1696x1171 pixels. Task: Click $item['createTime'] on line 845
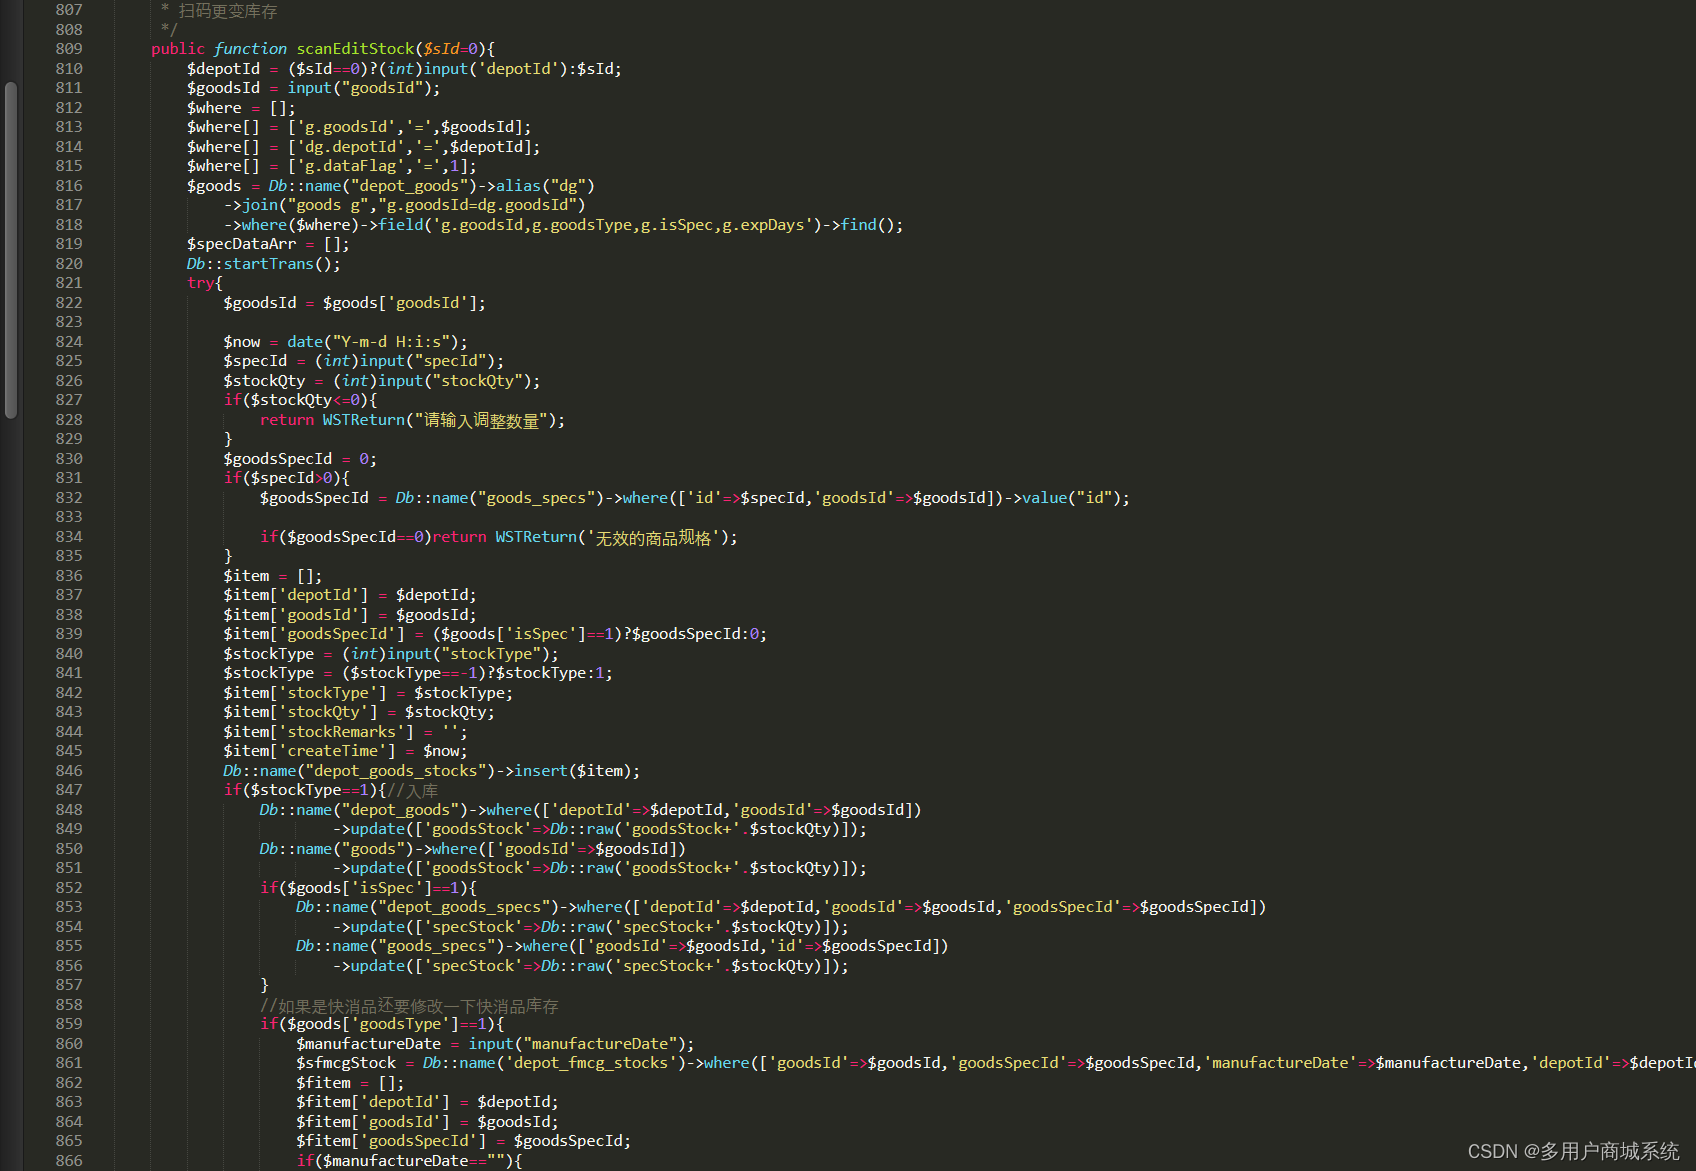(309, 751)
